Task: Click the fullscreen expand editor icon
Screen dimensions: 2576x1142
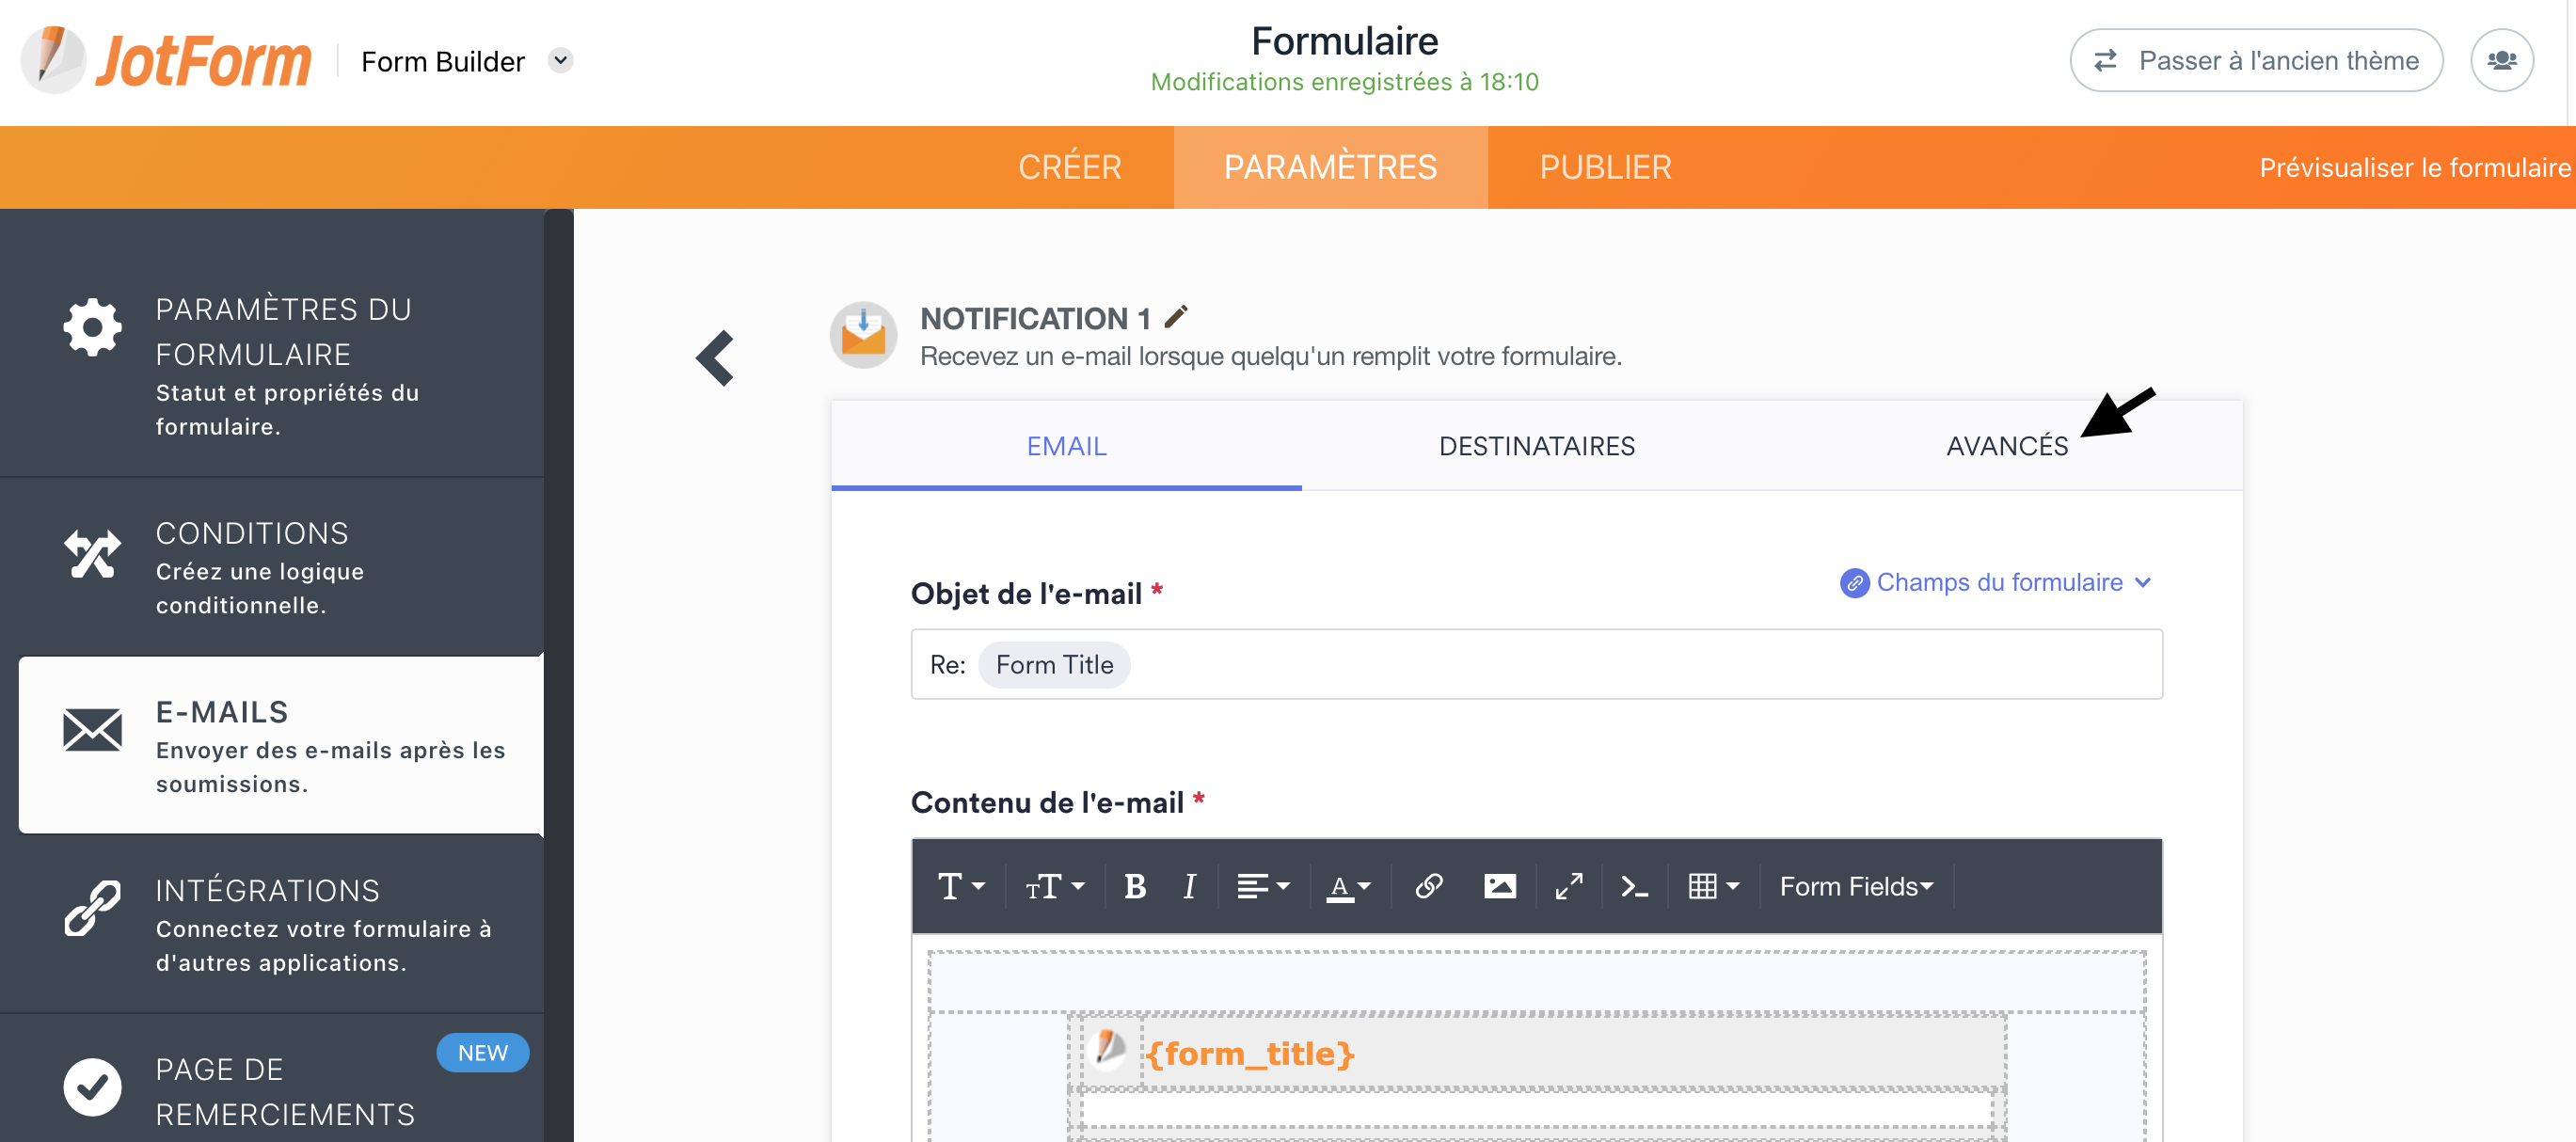Action: 1568,886
